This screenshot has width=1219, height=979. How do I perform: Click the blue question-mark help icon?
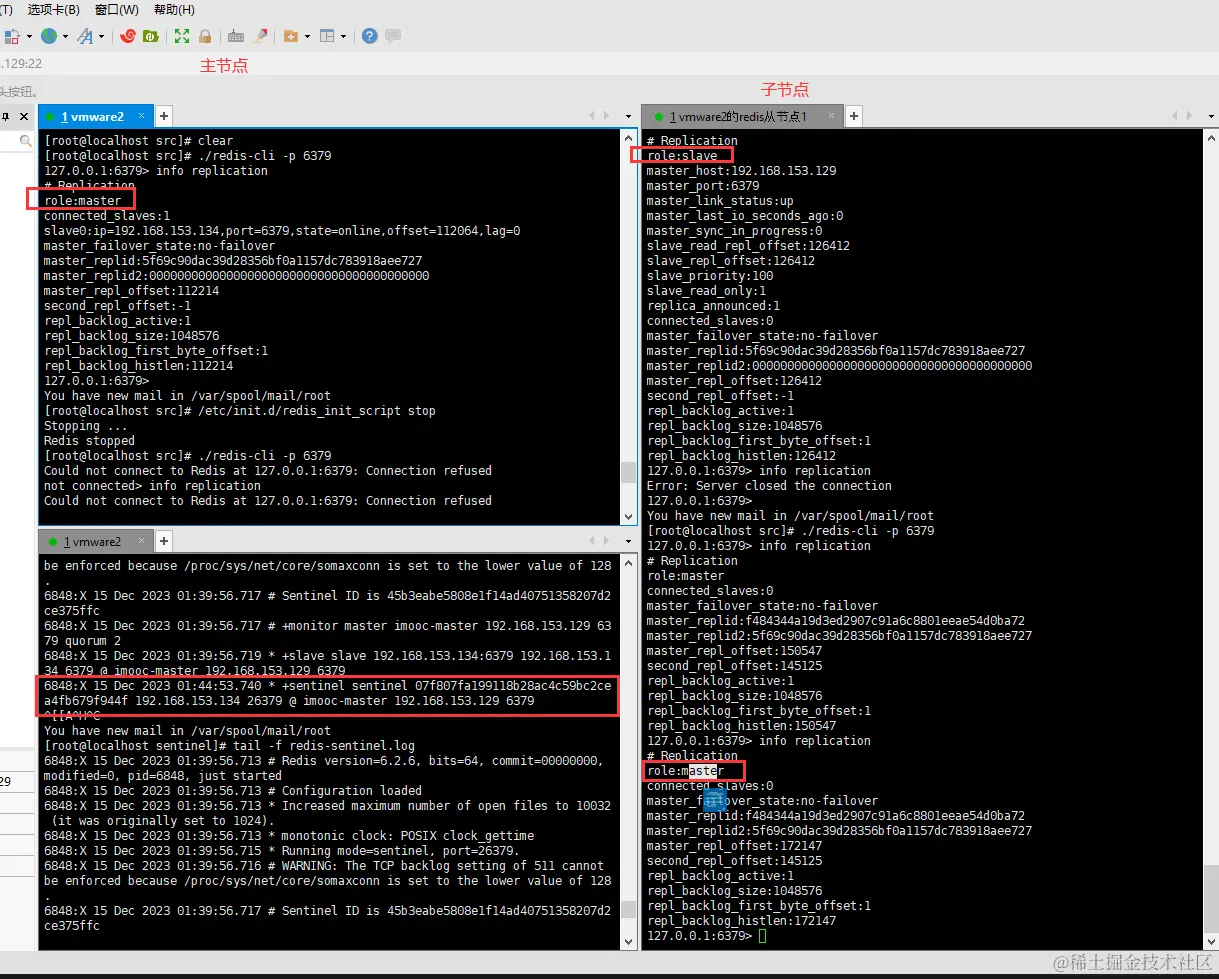pos(370,36)
